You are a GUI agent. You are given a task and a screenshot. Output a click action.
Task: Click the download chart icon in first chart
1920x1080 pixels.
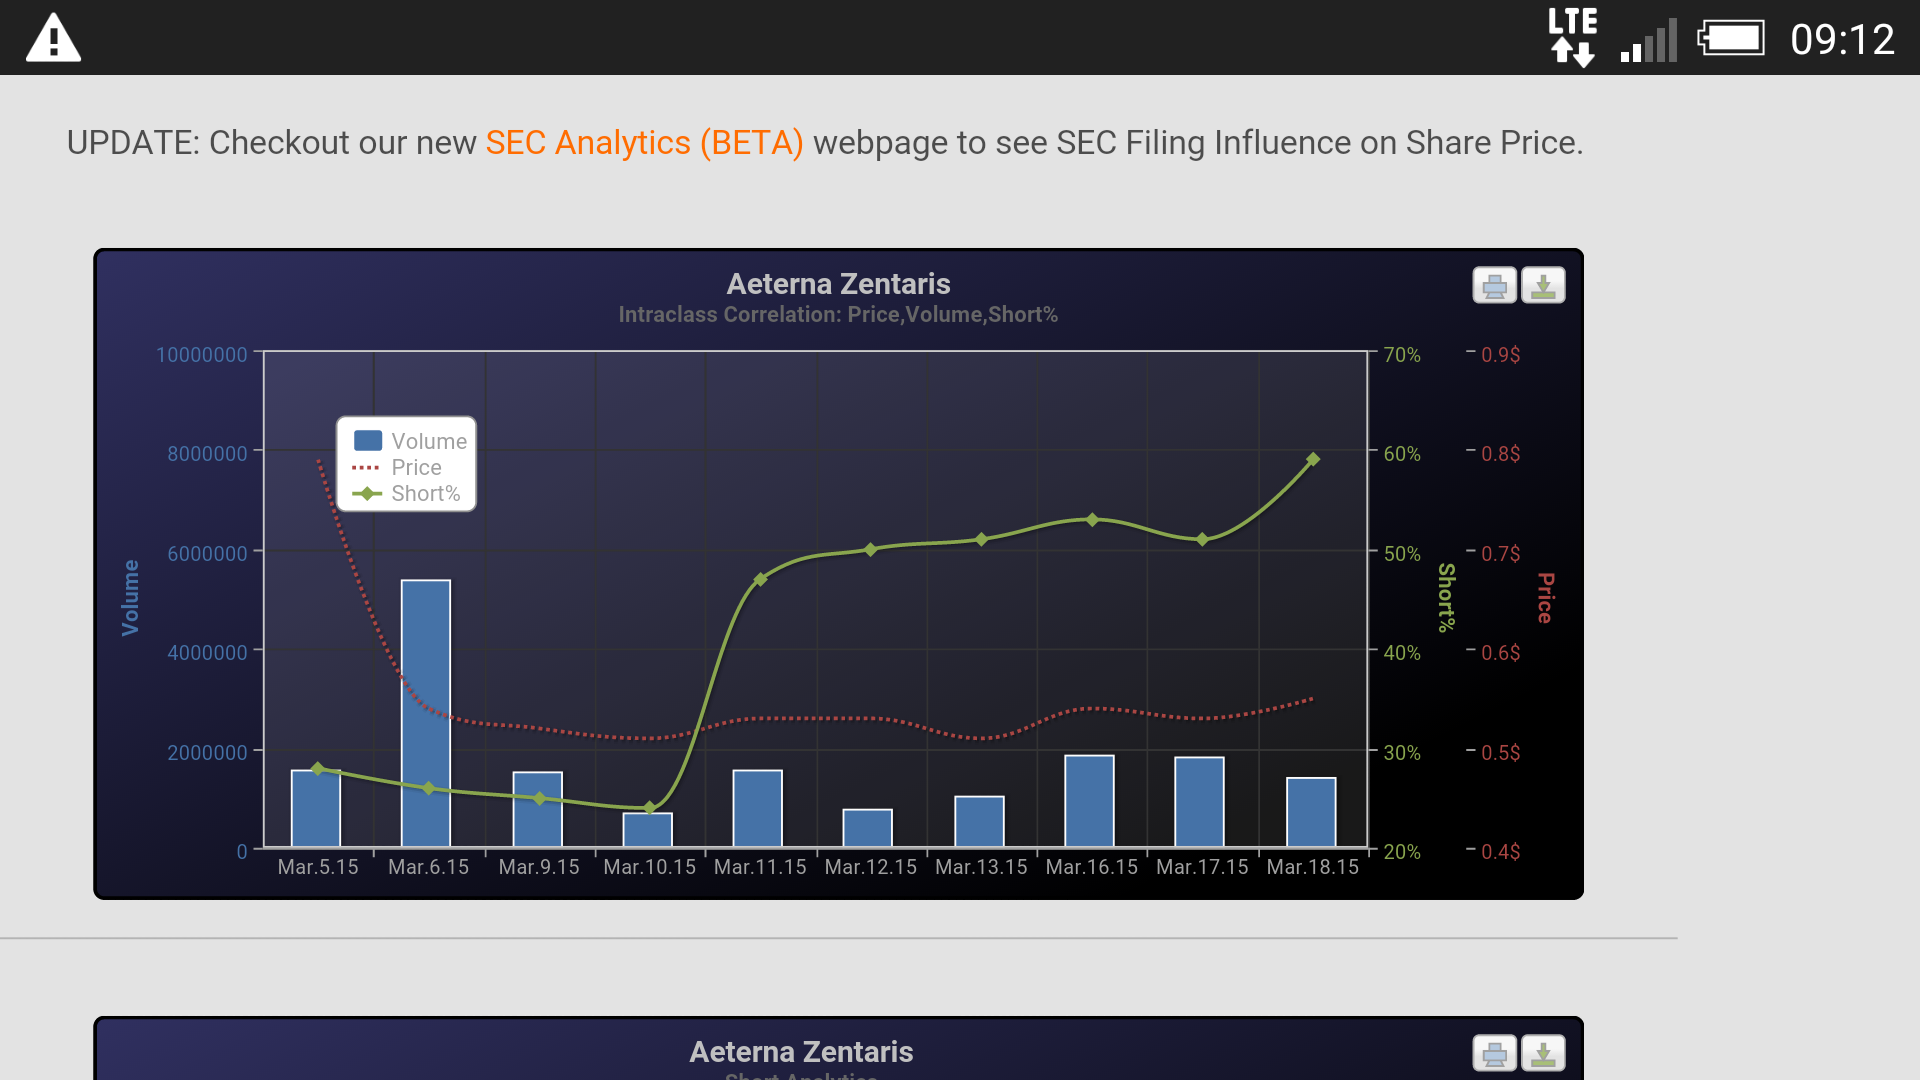tap(1543, 286)
